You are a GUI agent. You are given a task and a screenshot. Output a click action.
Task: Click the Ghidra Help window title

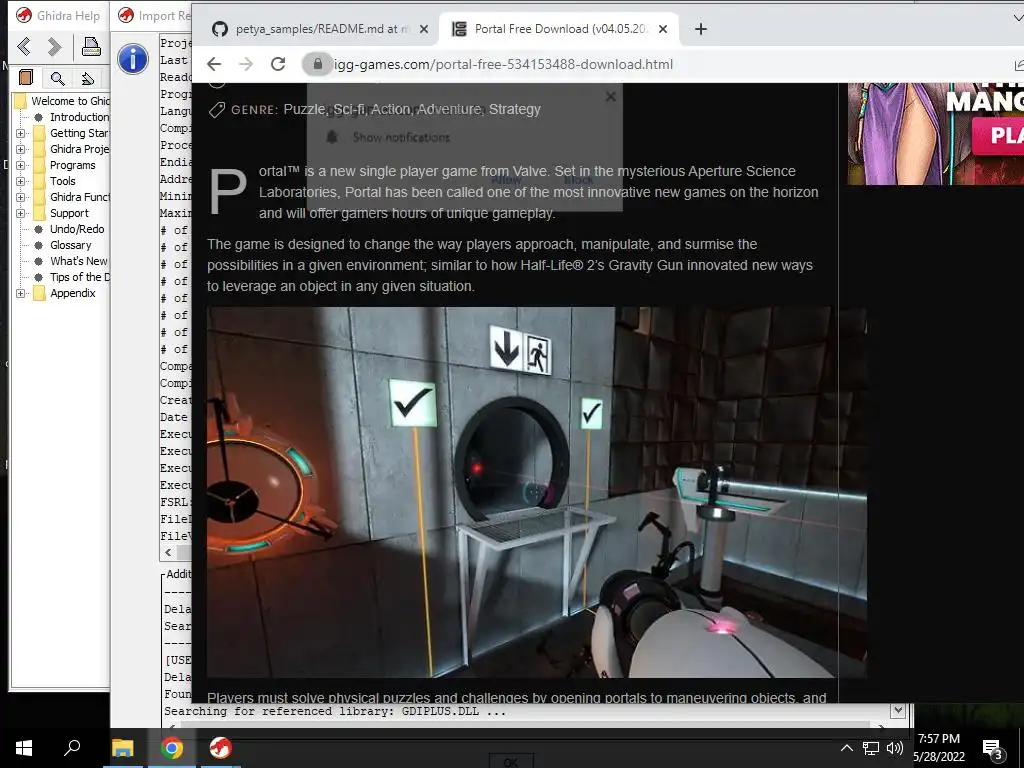click(68, 16)
